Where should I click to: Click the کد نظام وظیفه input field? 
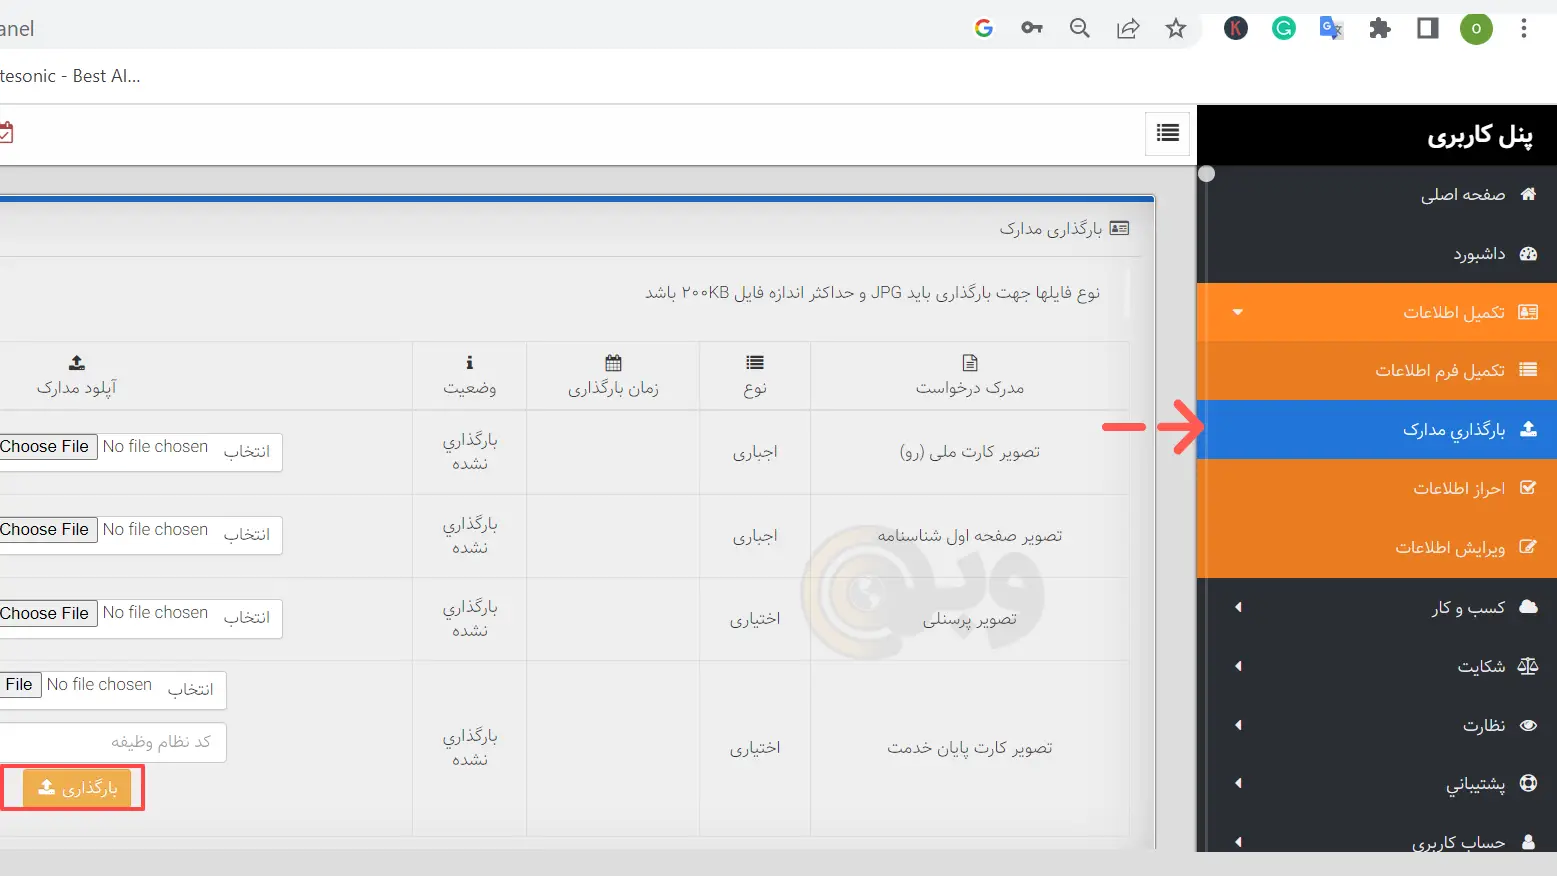(110, 742)
